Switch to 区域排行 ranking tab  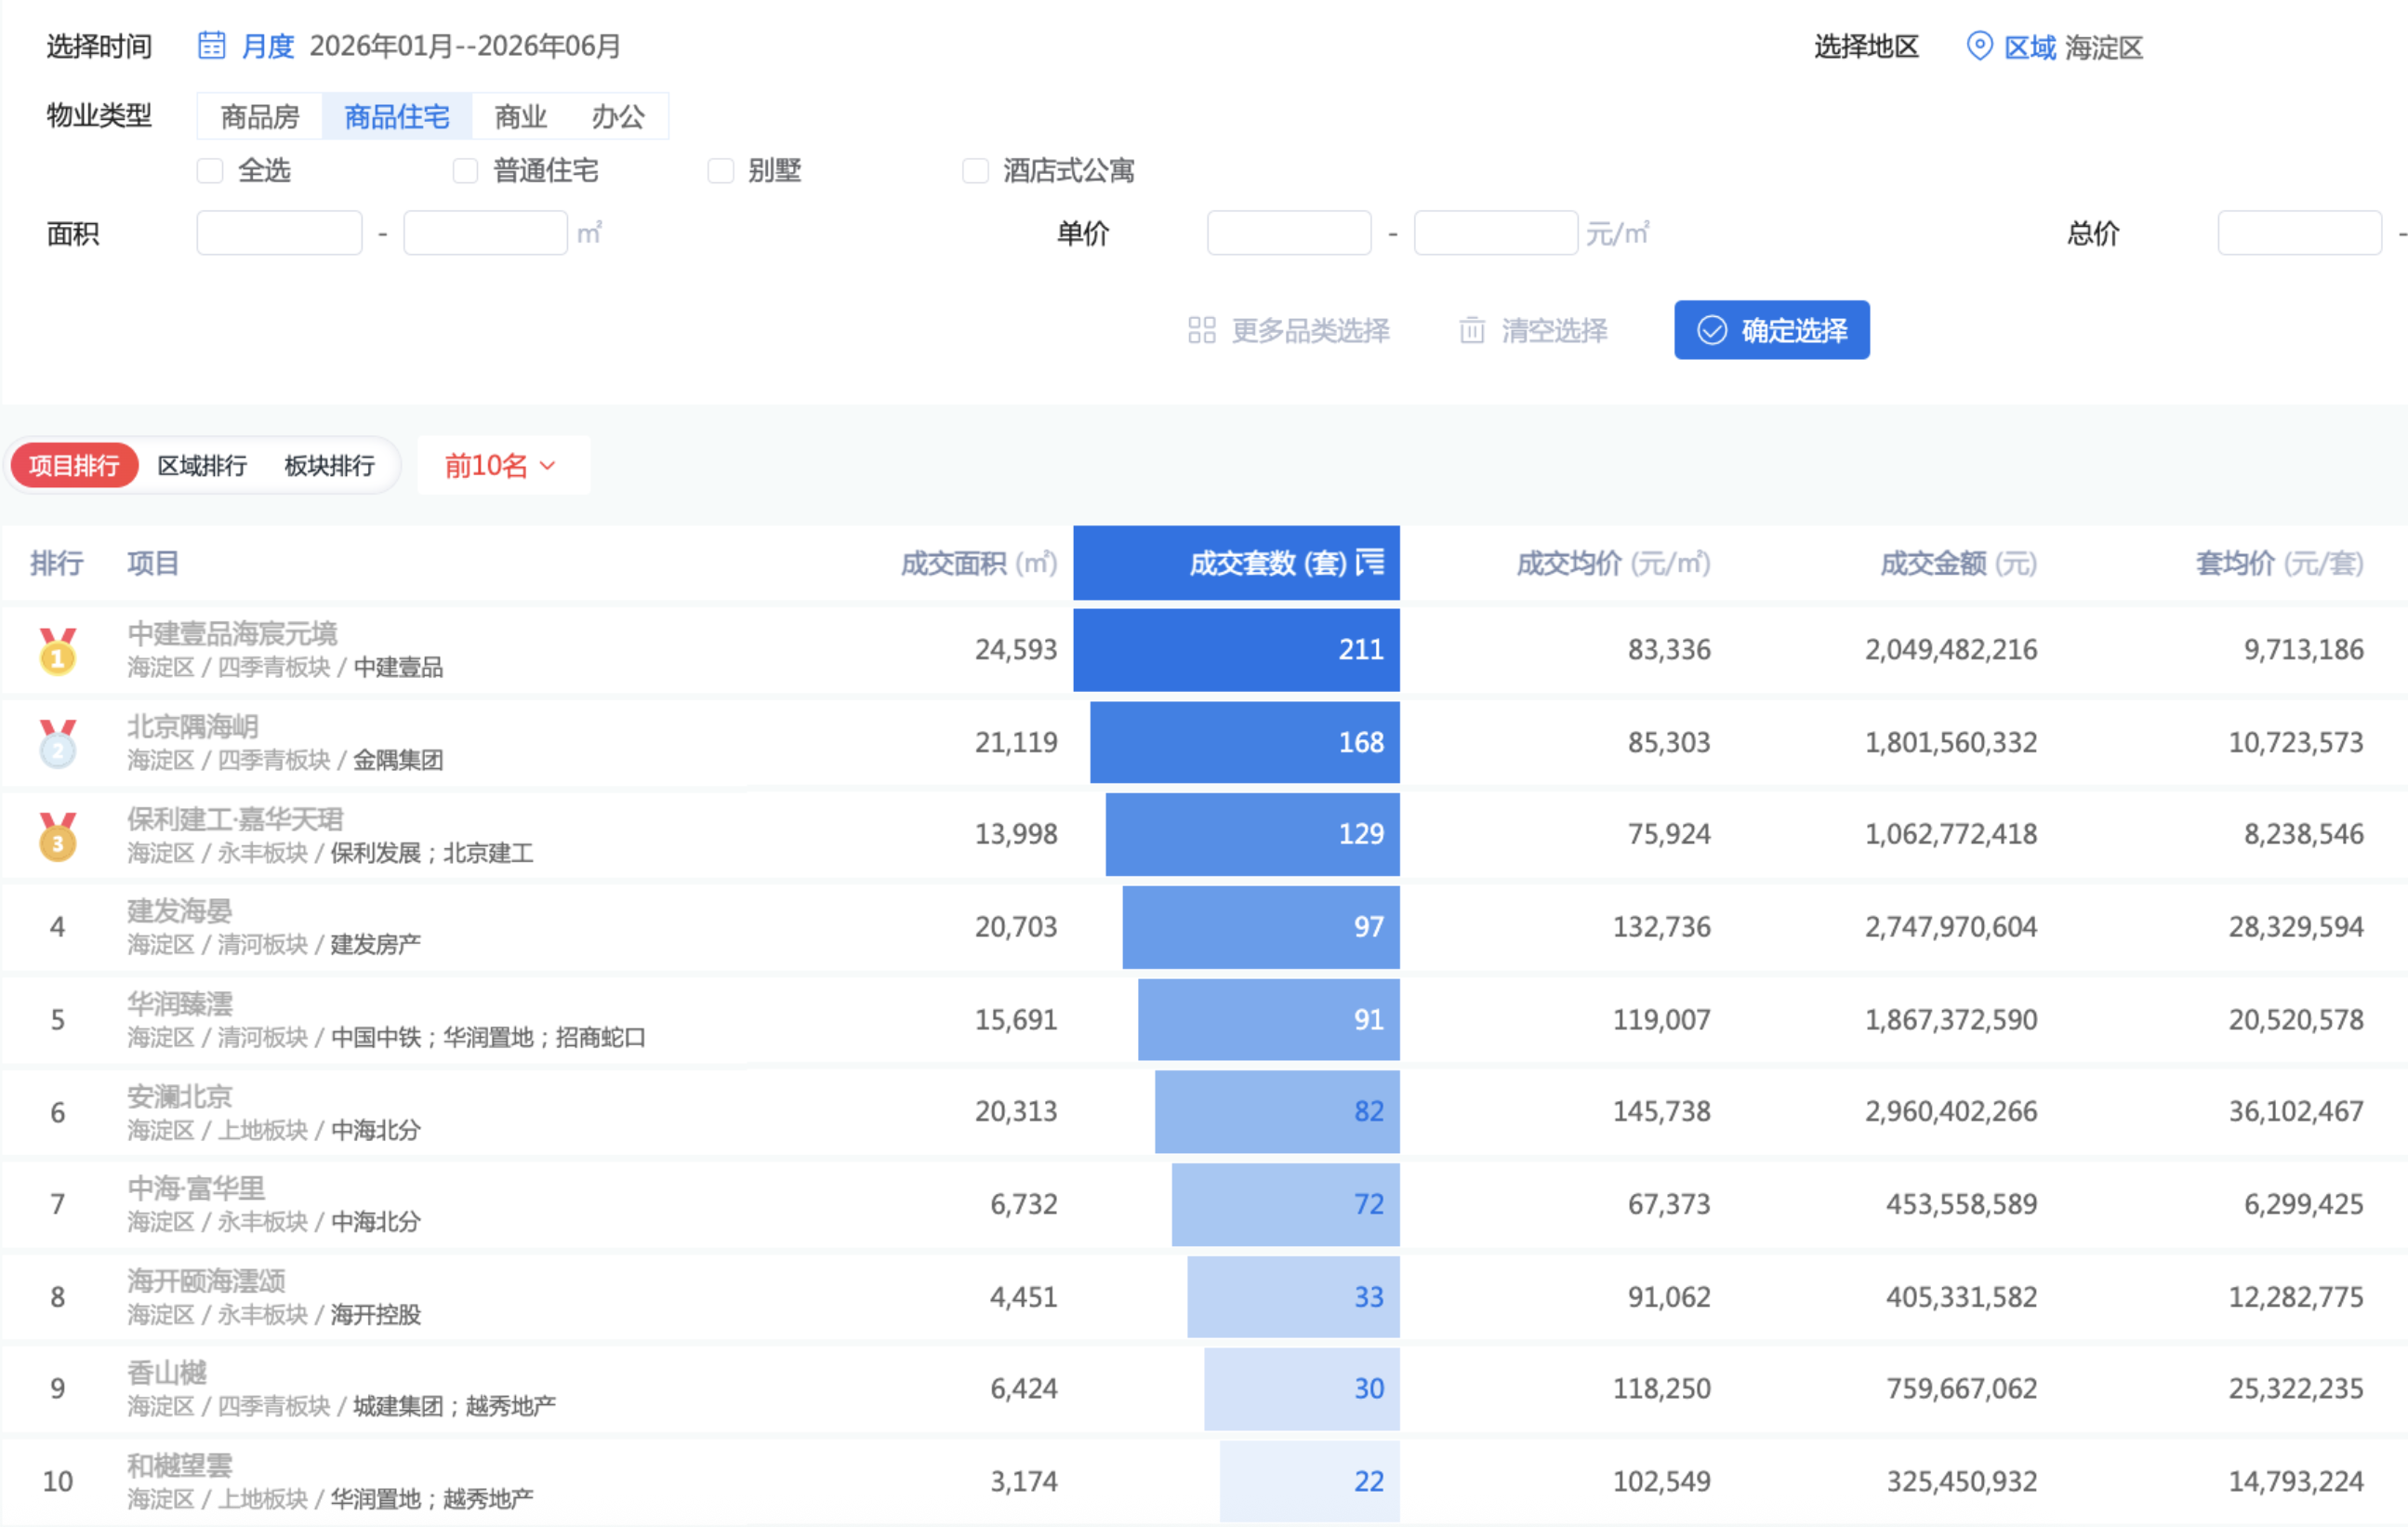[202, 465]
